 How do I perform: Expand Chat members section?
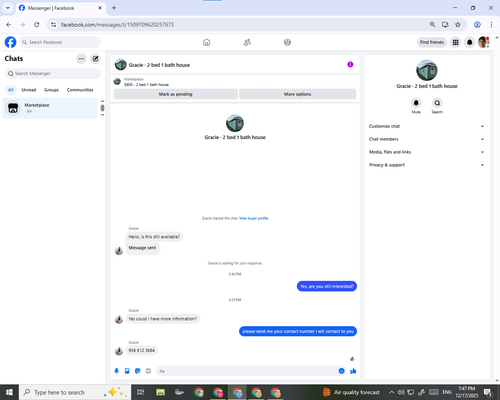pyautogui.click(x=427, y=139)
